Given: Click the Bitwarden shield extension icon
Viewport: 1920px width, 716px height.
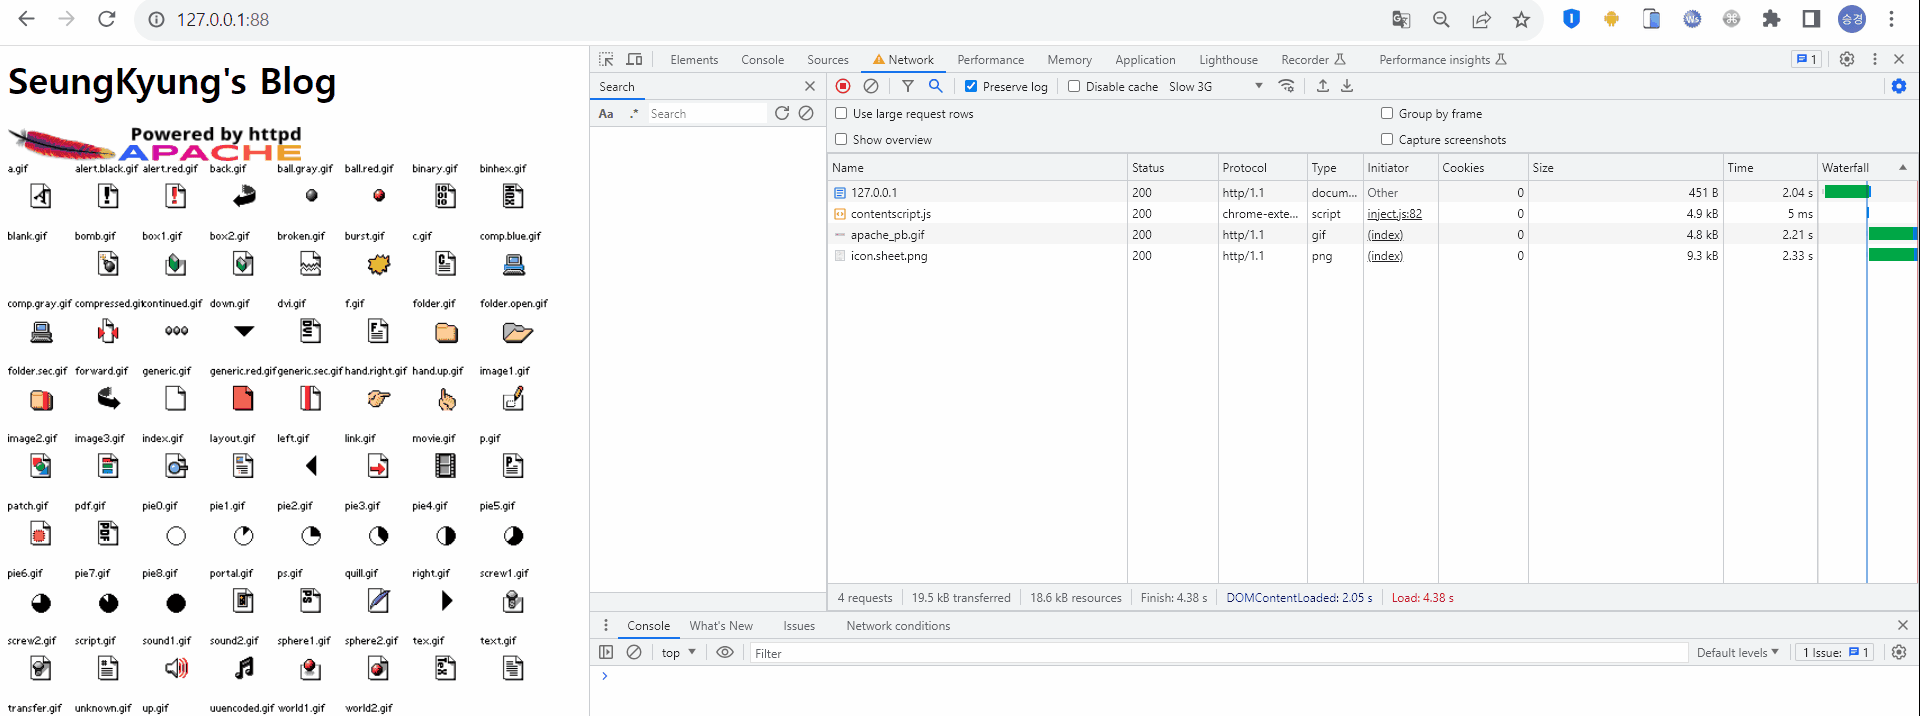Looking at the screenshot, I should point(1571,19).
